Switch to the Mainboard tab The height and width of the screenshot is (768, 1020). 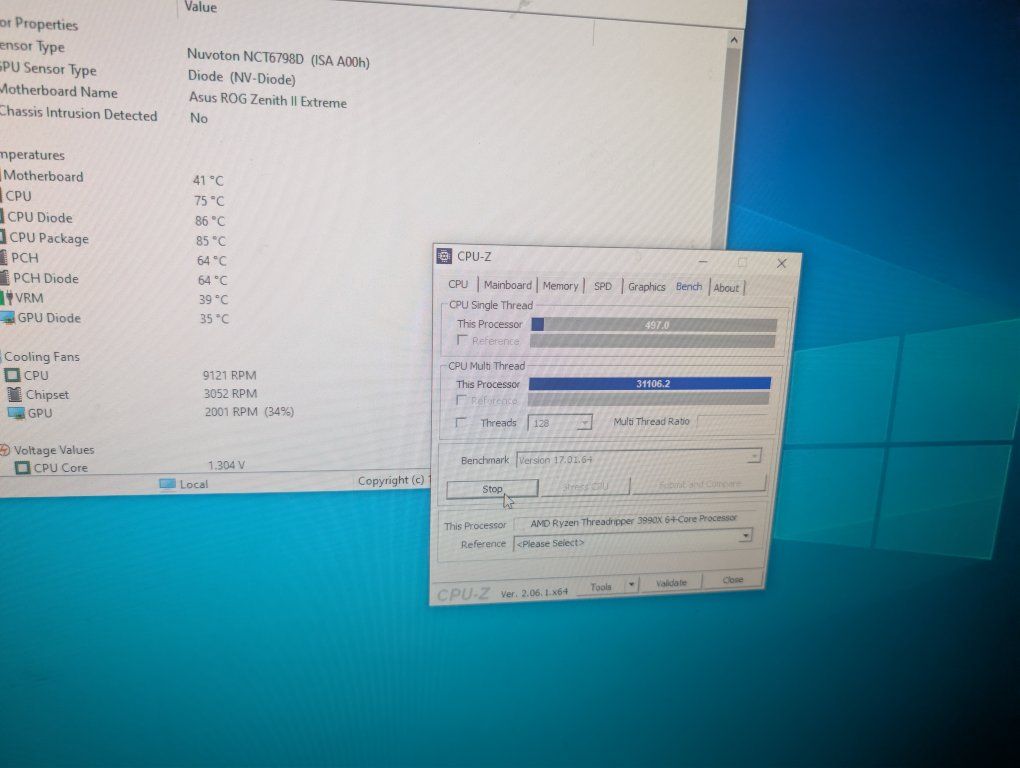(x=507, y=285)
